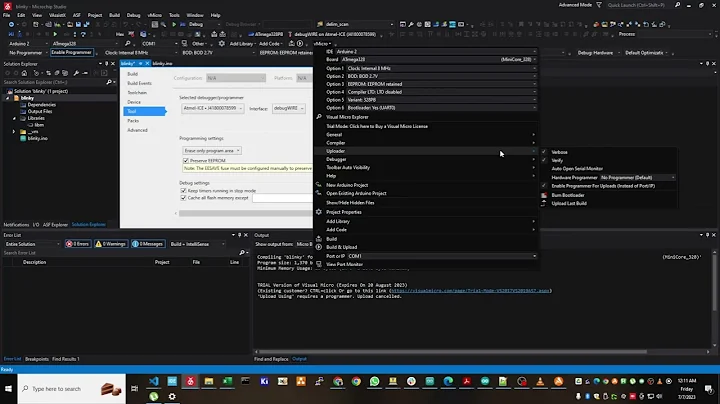Pin the Error List panel

pyautogui.click(x=239, y=235)
